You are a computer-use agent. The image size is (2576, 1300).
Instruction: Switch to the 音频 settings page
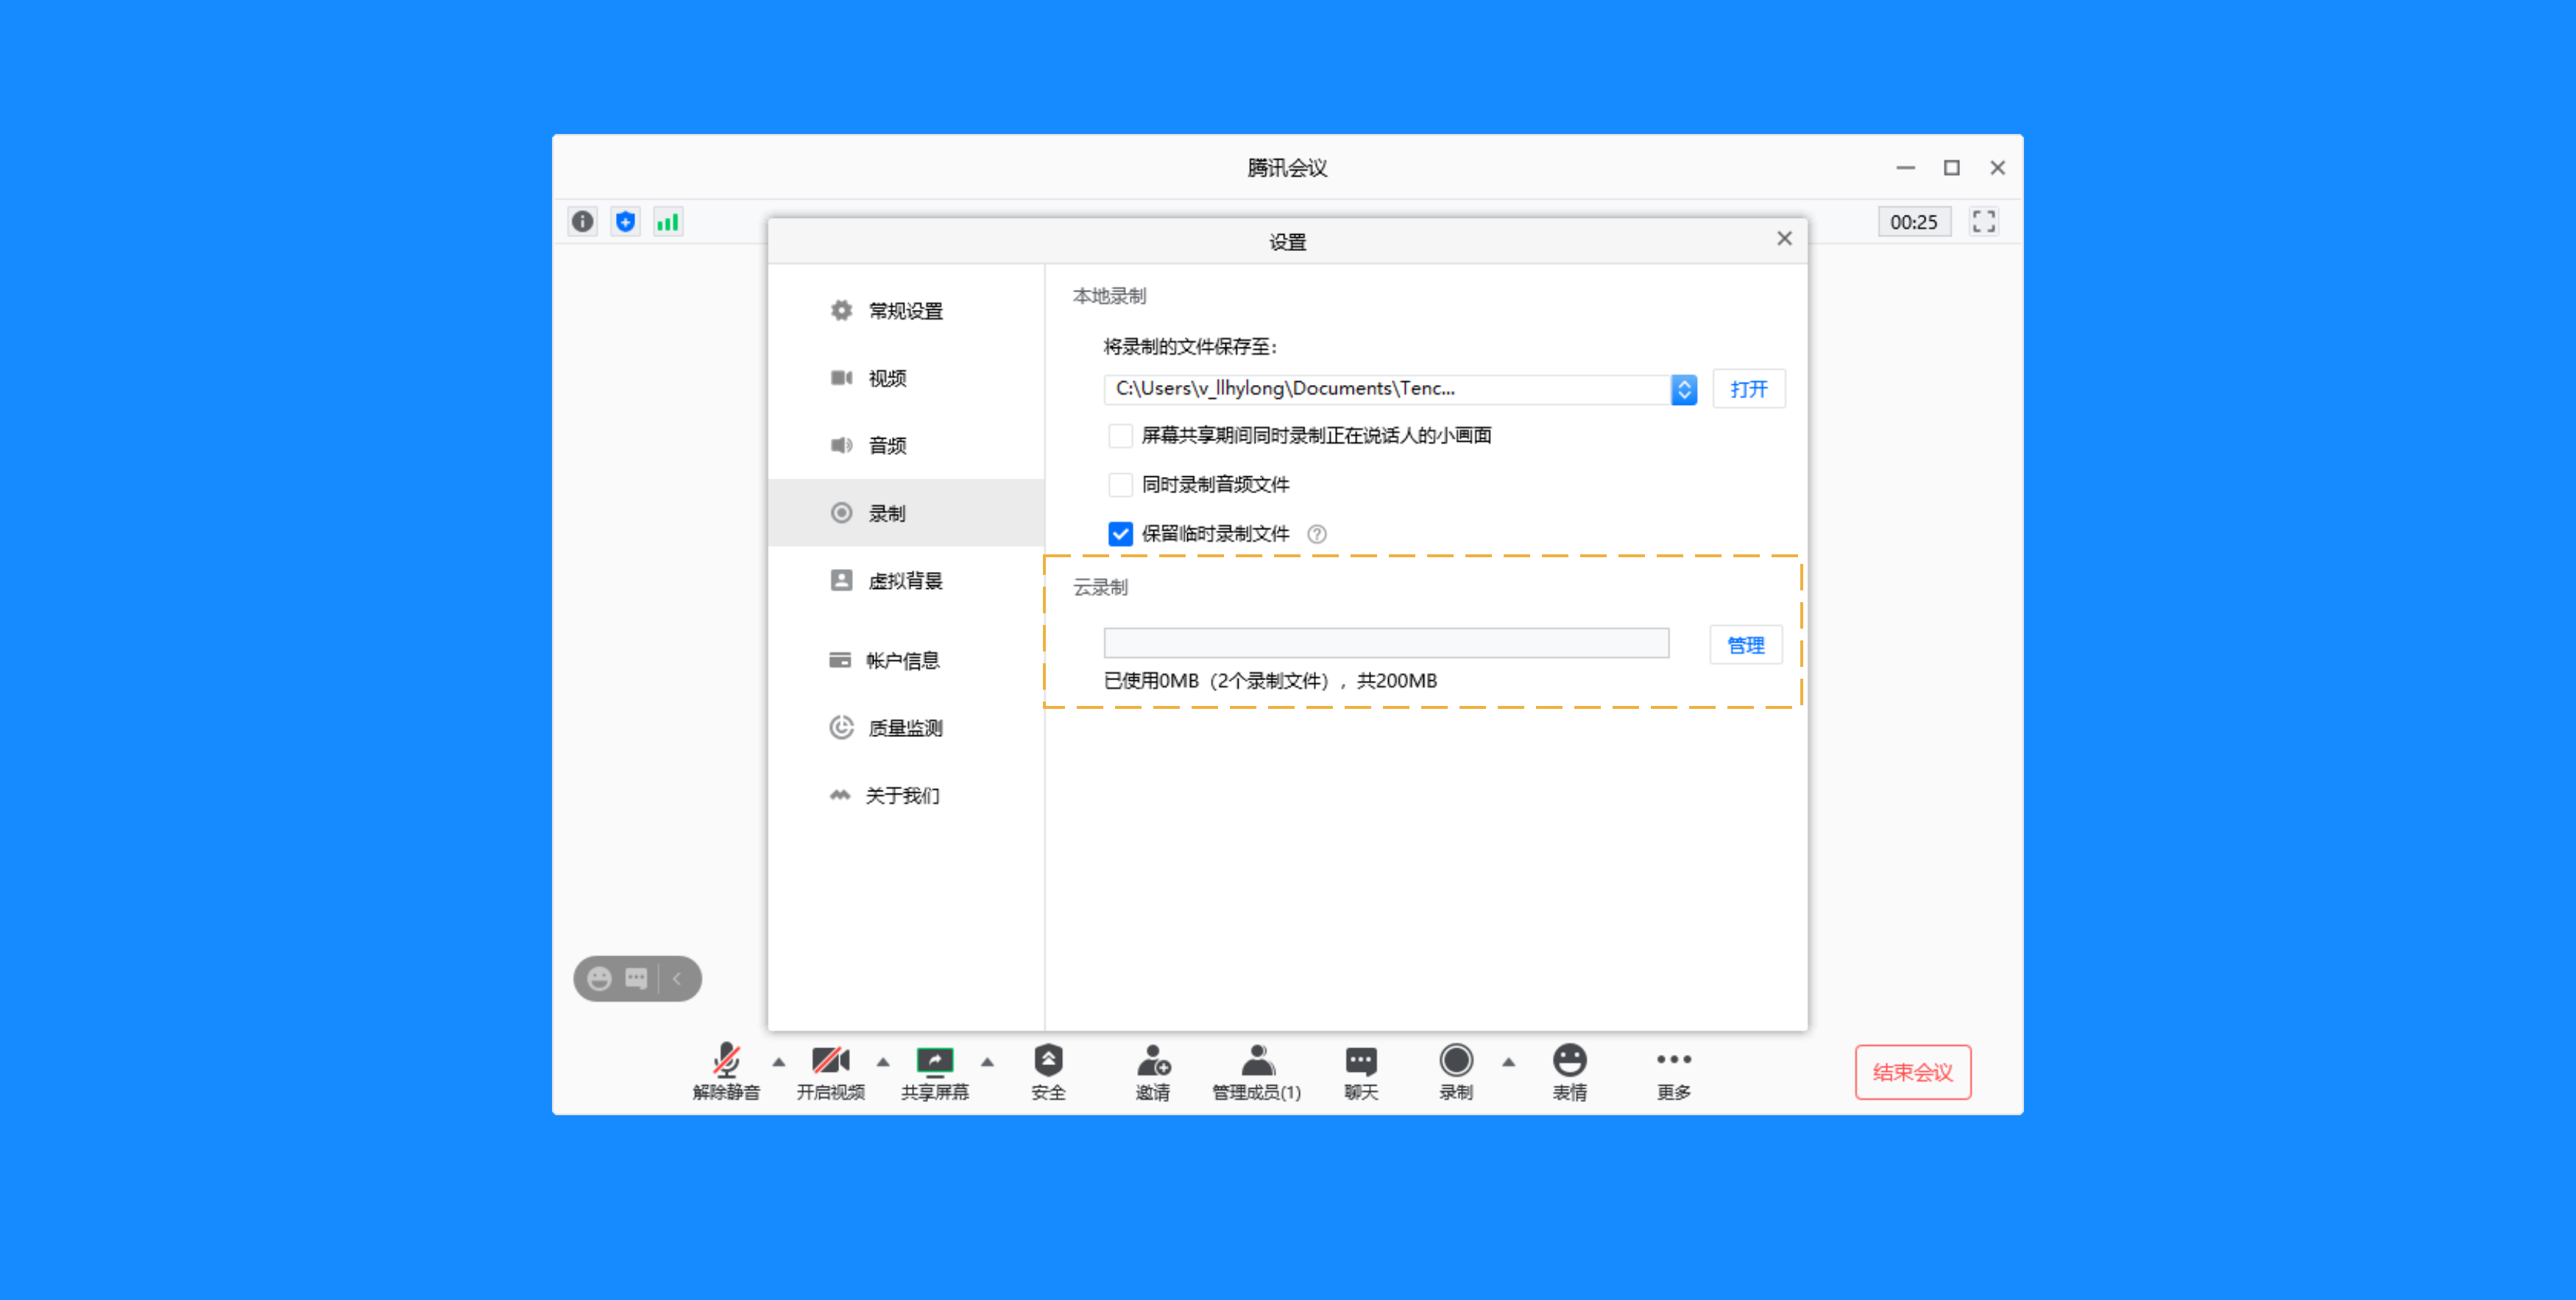coord(907,445)
